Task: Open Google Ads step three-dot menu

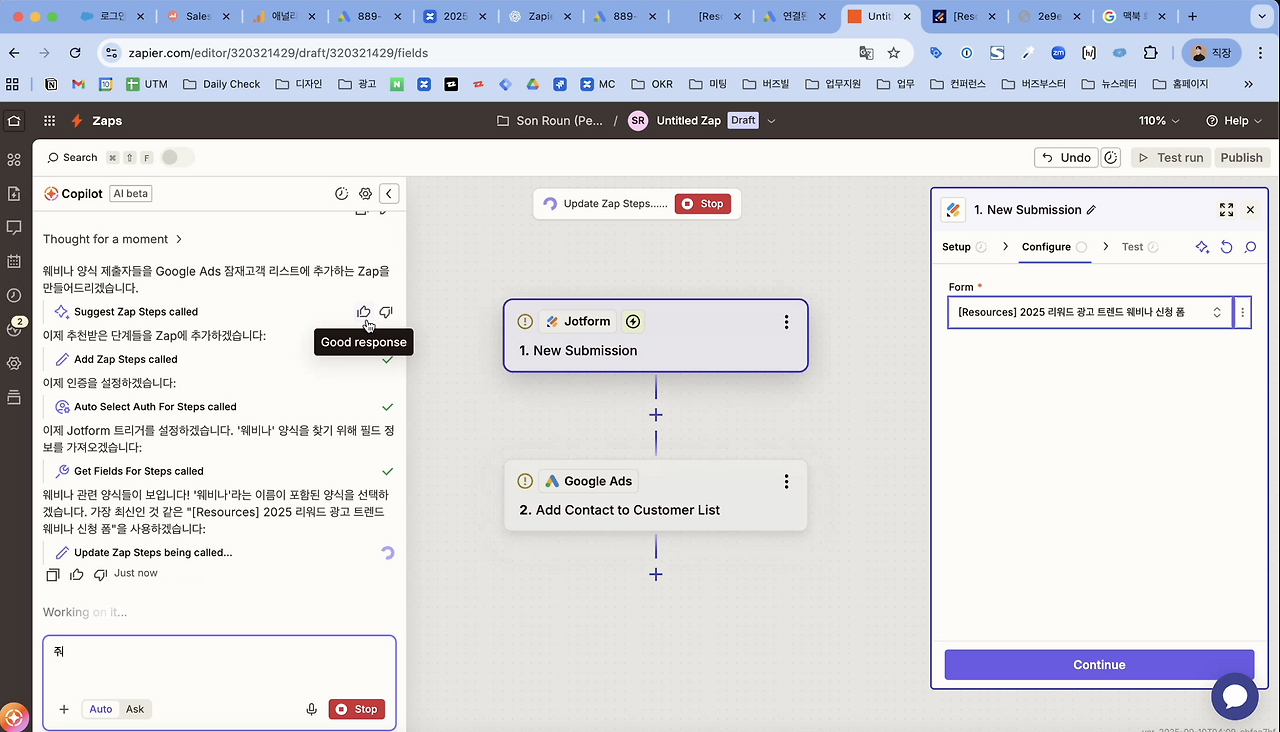Action: (786, 482)
